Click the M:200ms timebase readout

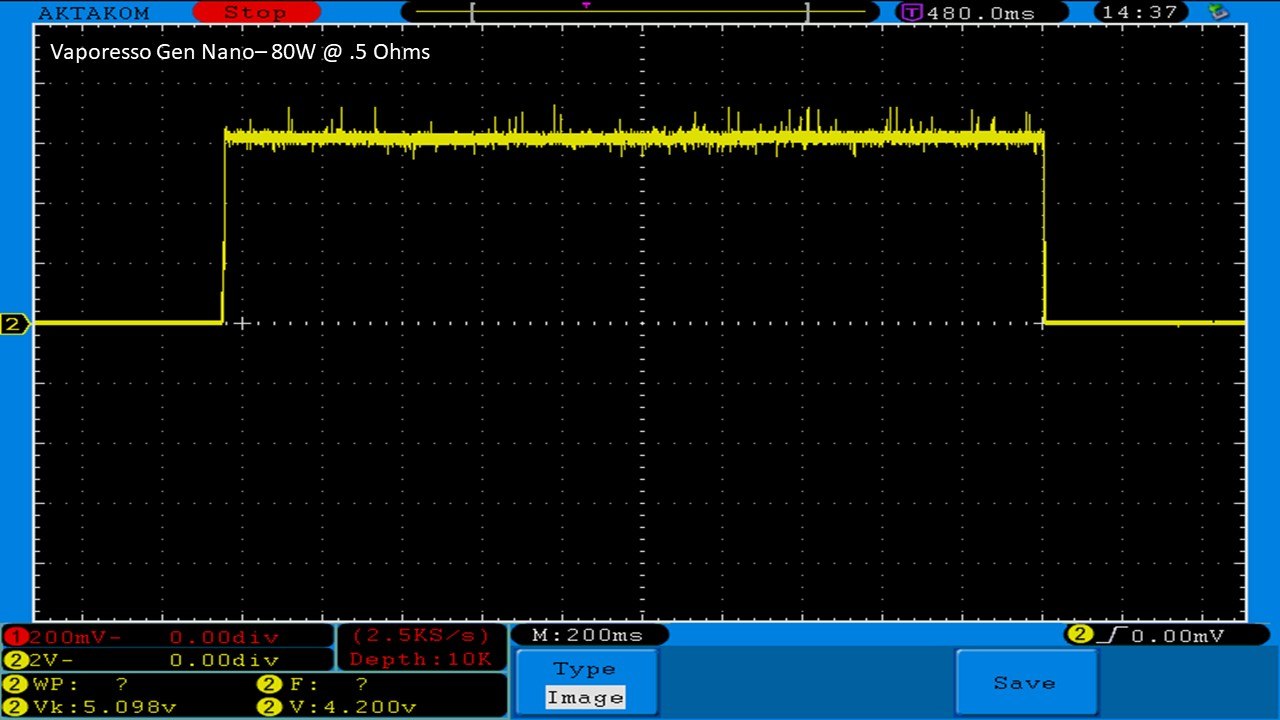(588, 635)
